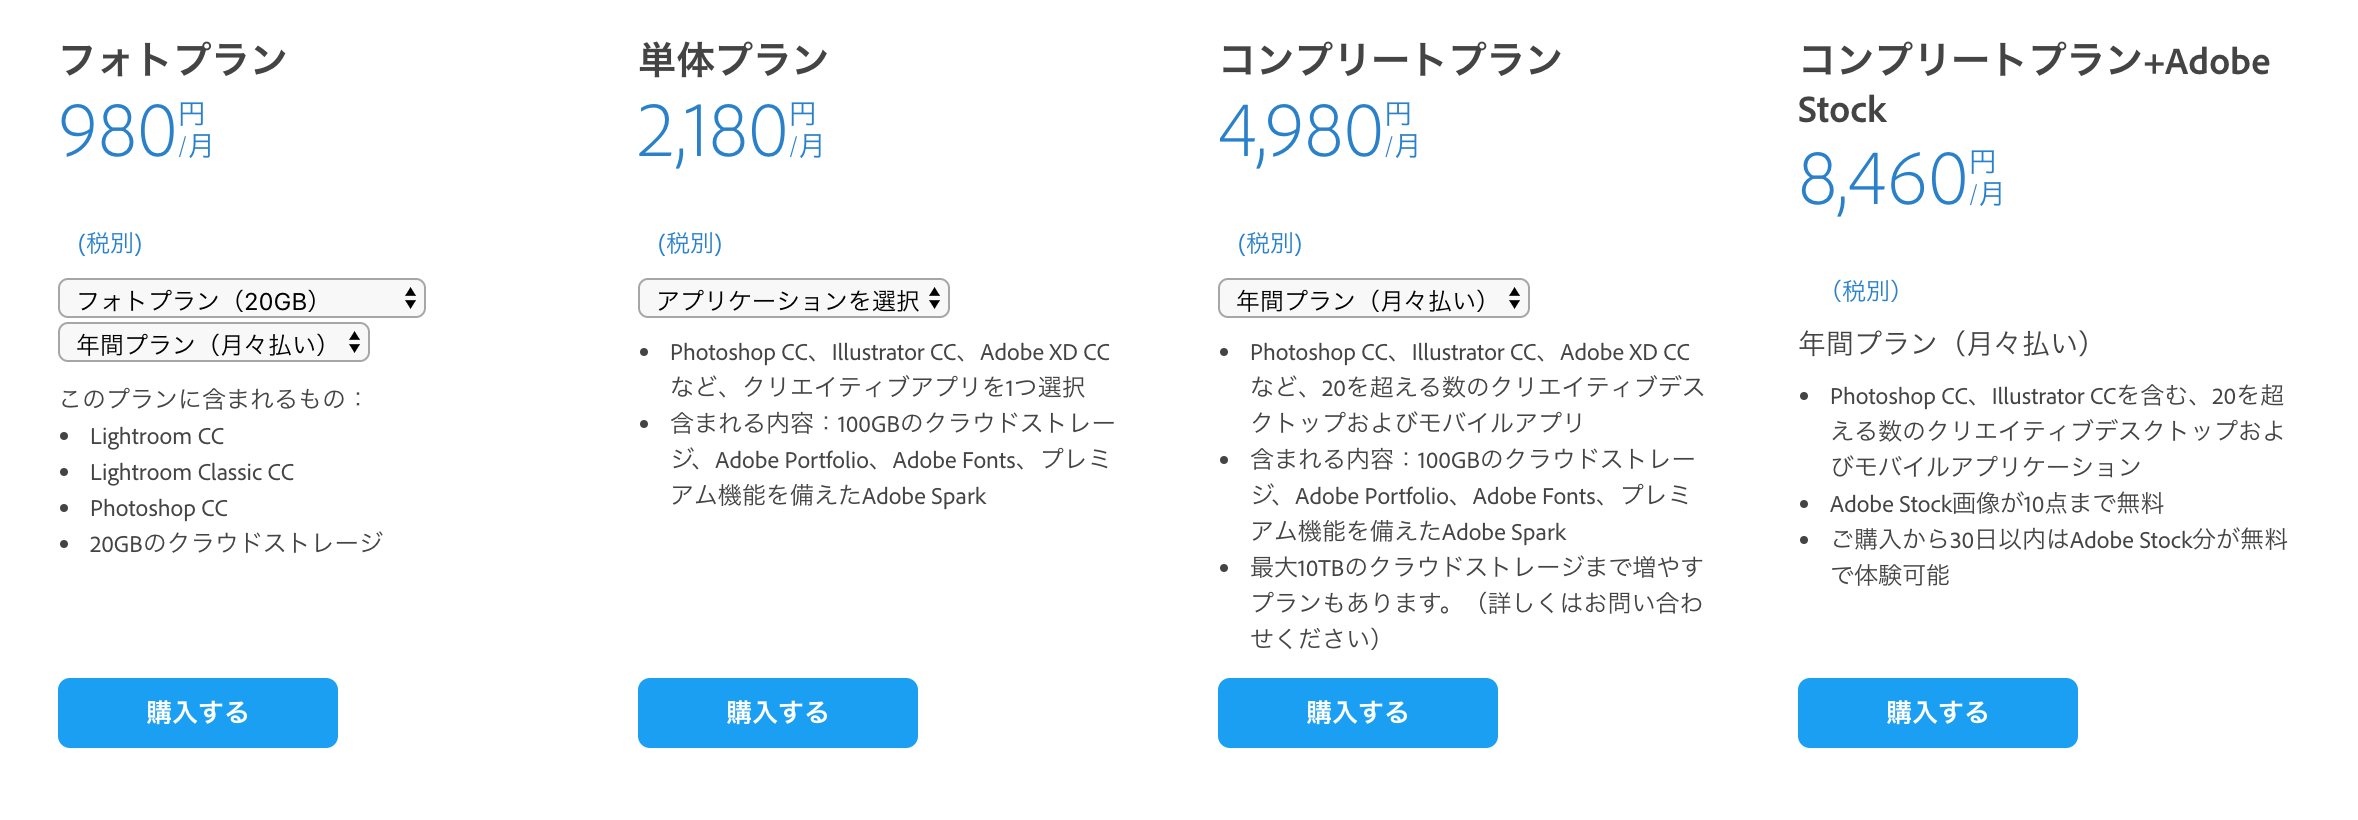Open the コンプリートプラン 年間プラン（月々払い）dropdown

(x=1374, y=299)
